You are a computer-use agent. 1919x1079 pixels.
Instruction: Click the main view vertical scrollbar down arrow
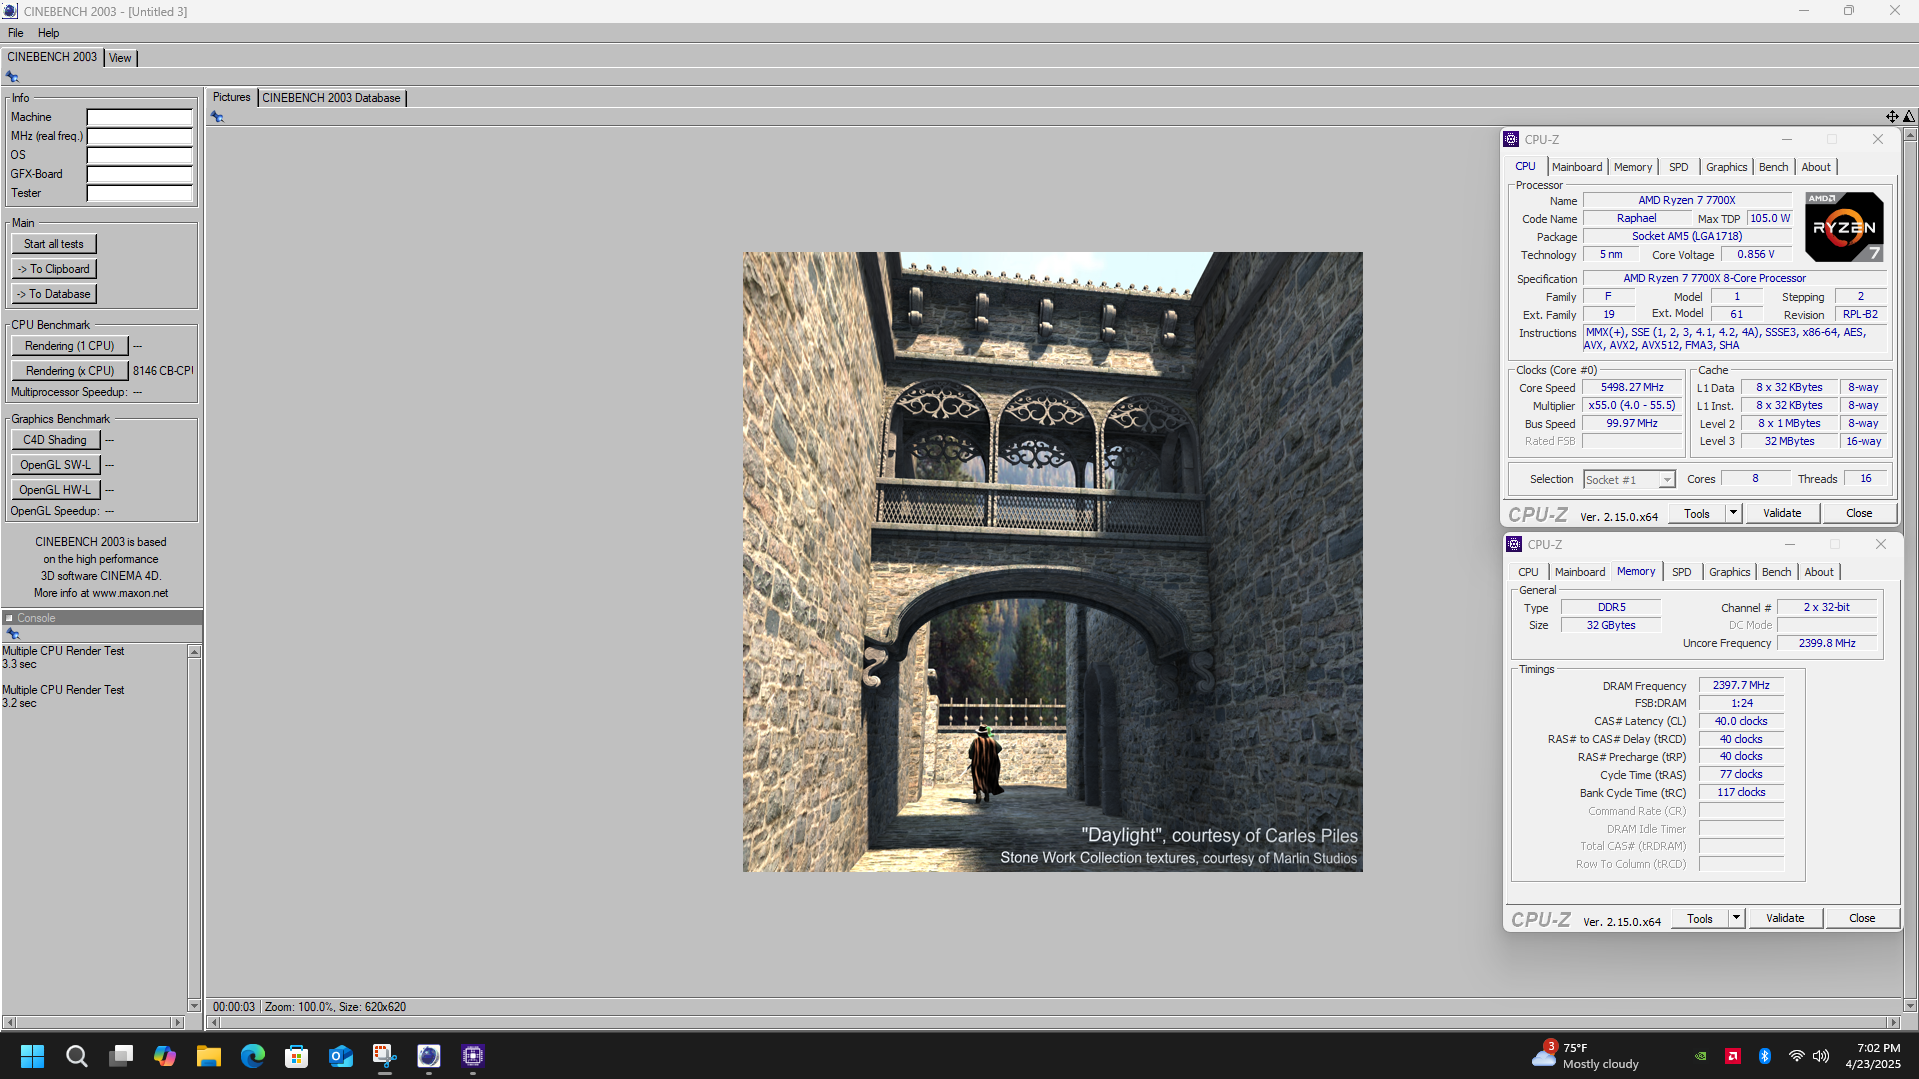tap(1910, 1005)
